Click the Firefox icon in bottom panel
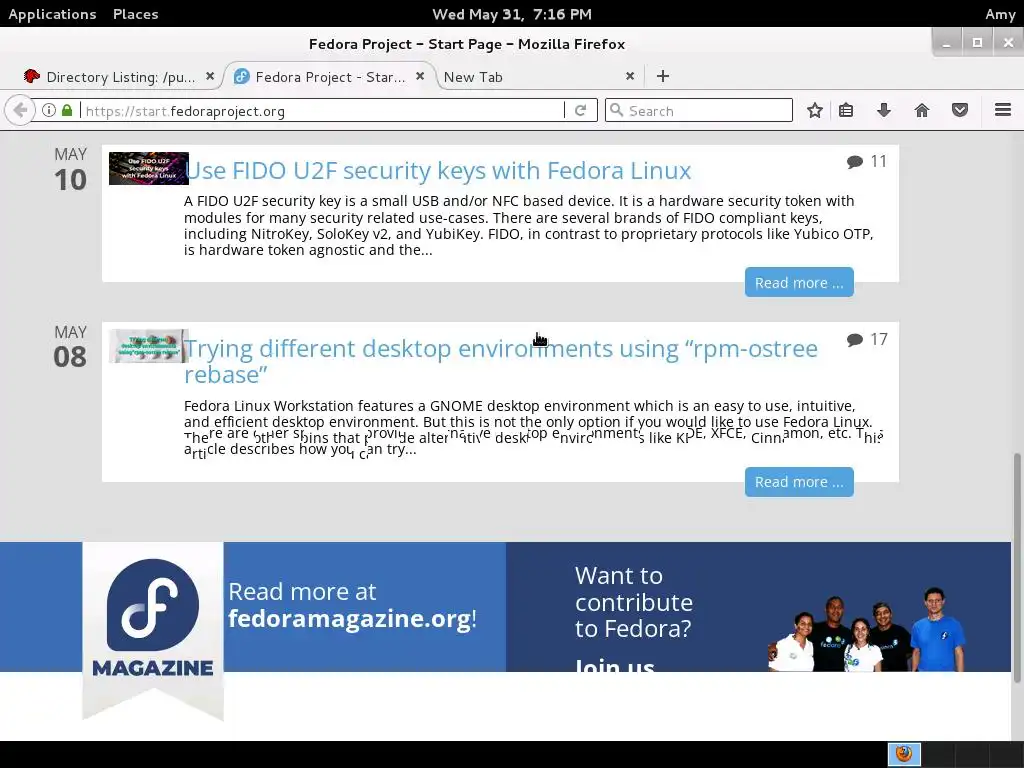1024x768 pixels. click(x=904, y=754)
